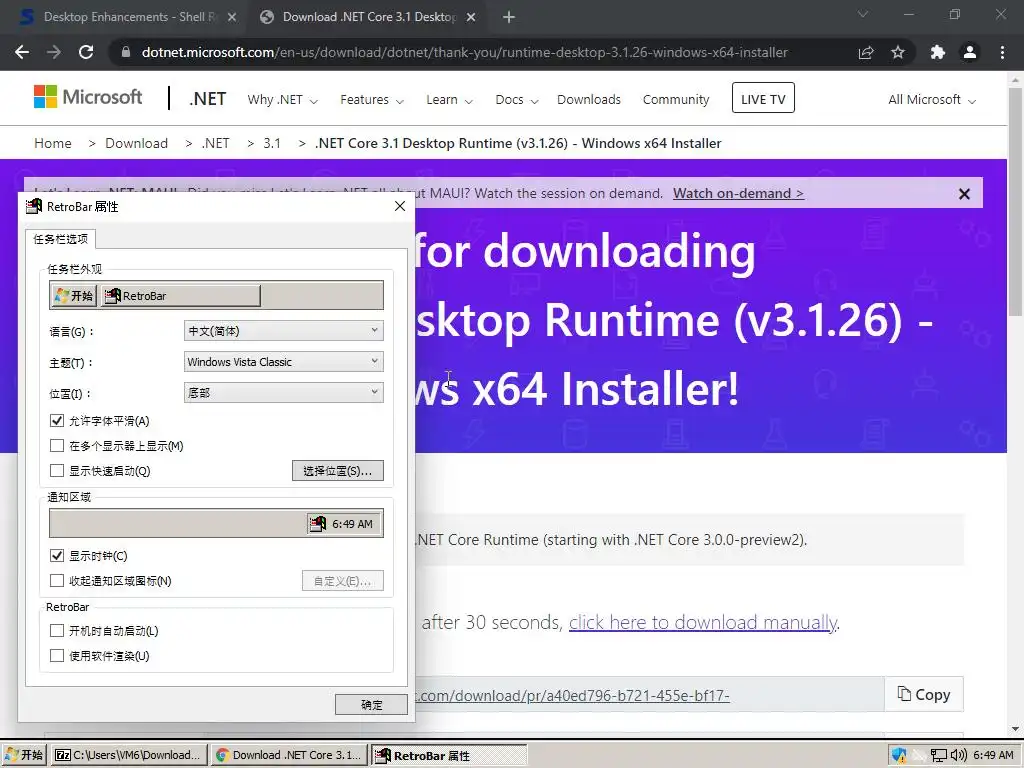Click the security shield tray icon

pos(899,756)
